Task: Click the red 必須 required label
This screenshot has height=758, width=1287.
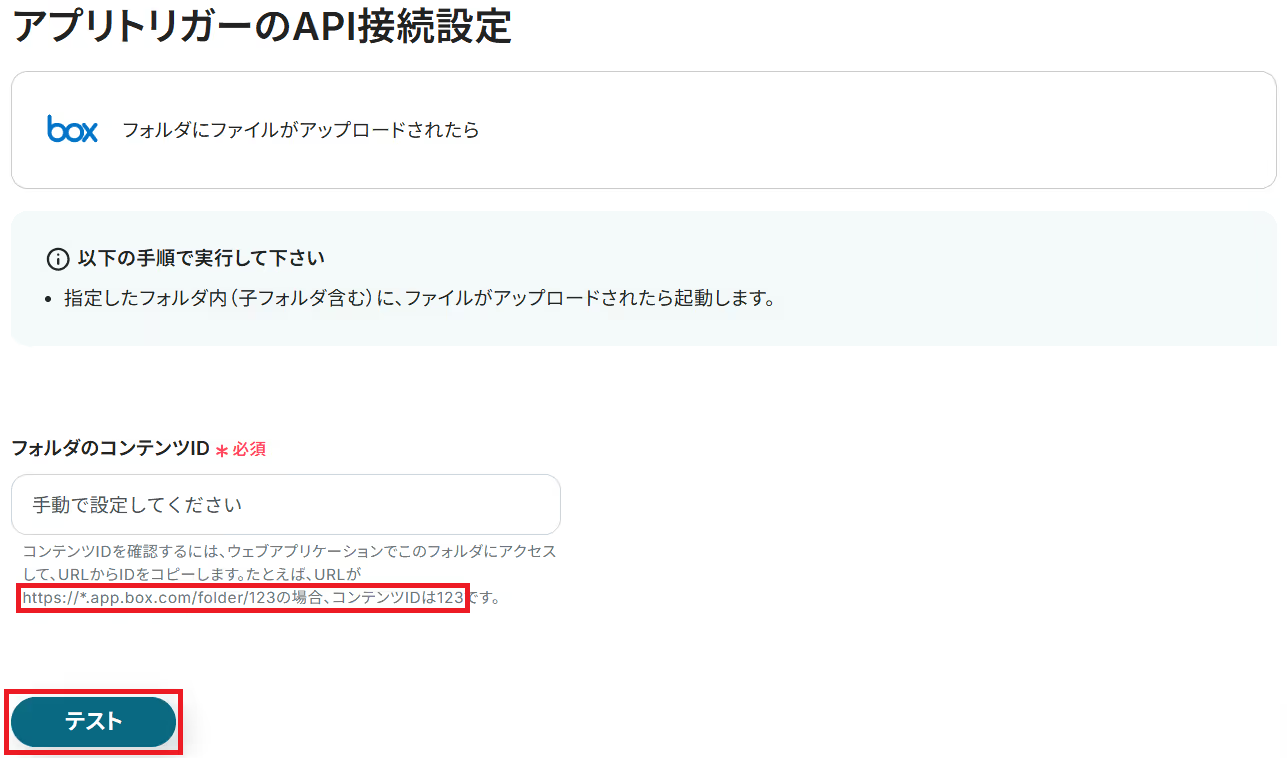Action: pyautogui.click(x=250, y=450)
